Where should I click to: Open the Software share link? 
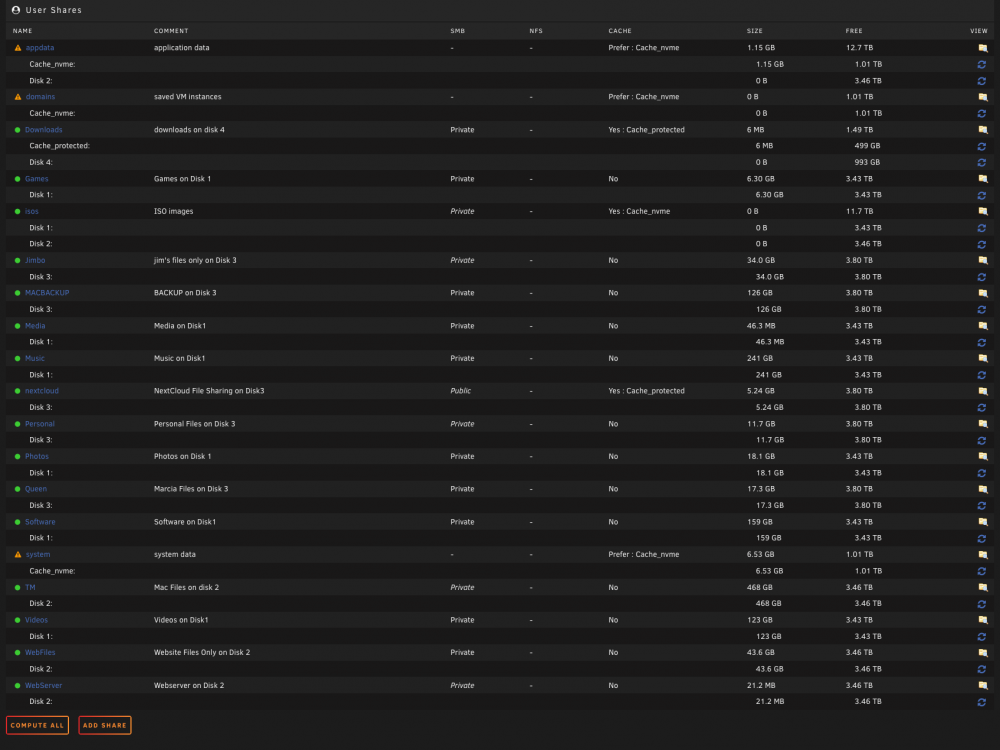40,522
